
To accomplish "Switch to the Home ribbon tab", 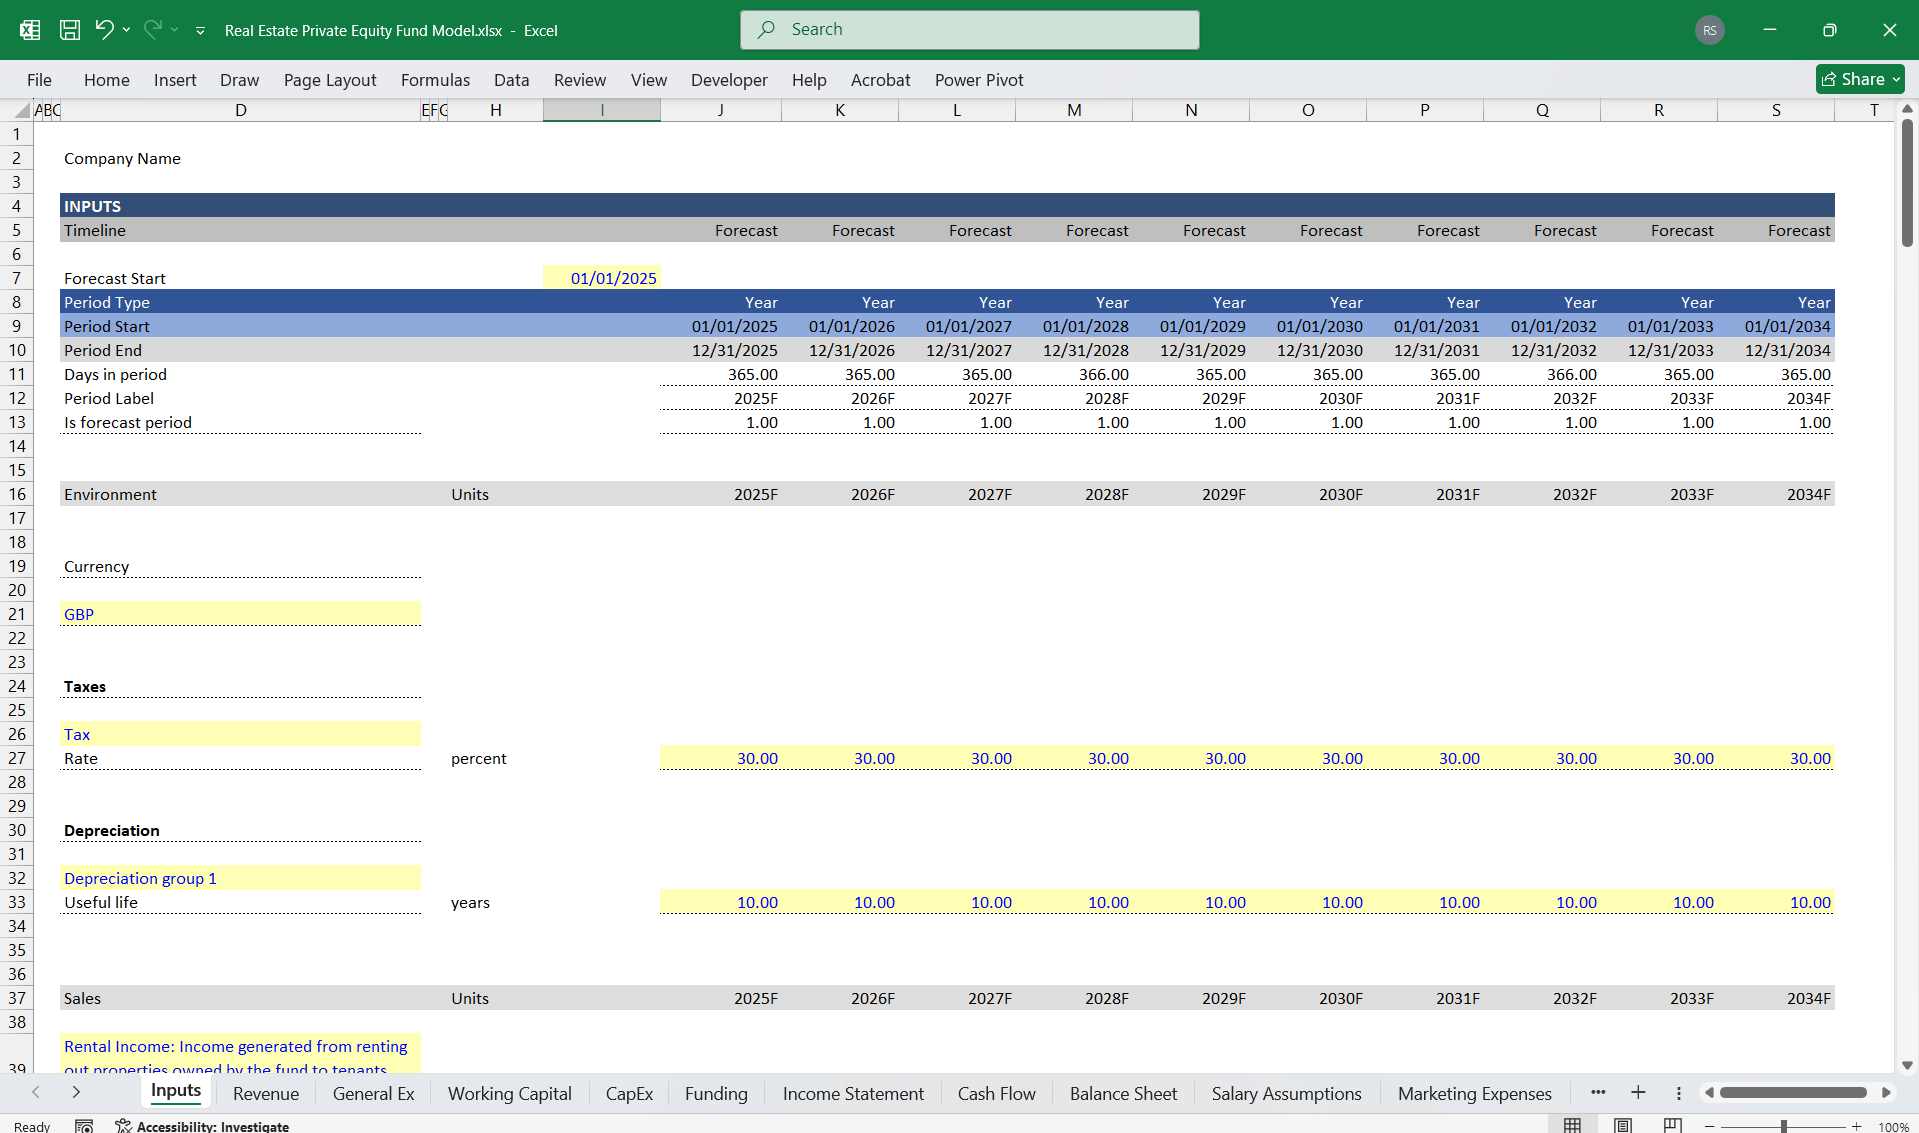I will 106,80.
